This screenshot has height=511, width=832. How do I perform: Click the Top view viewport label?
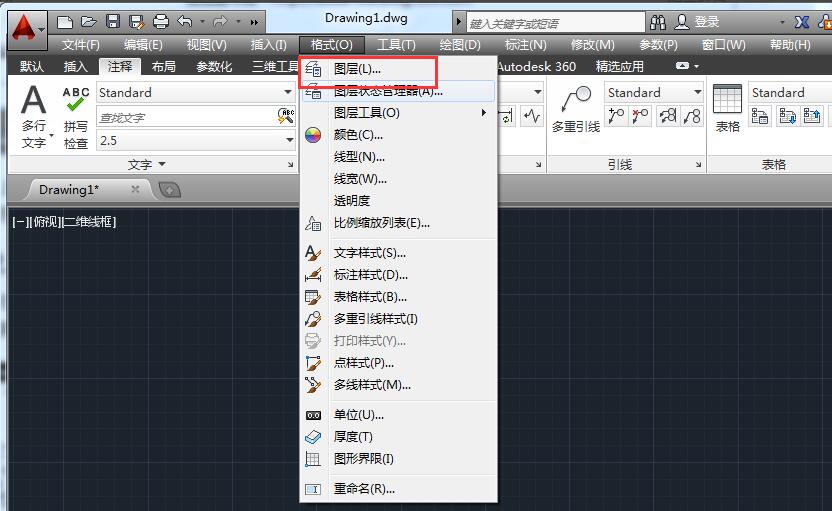point(46,222)
